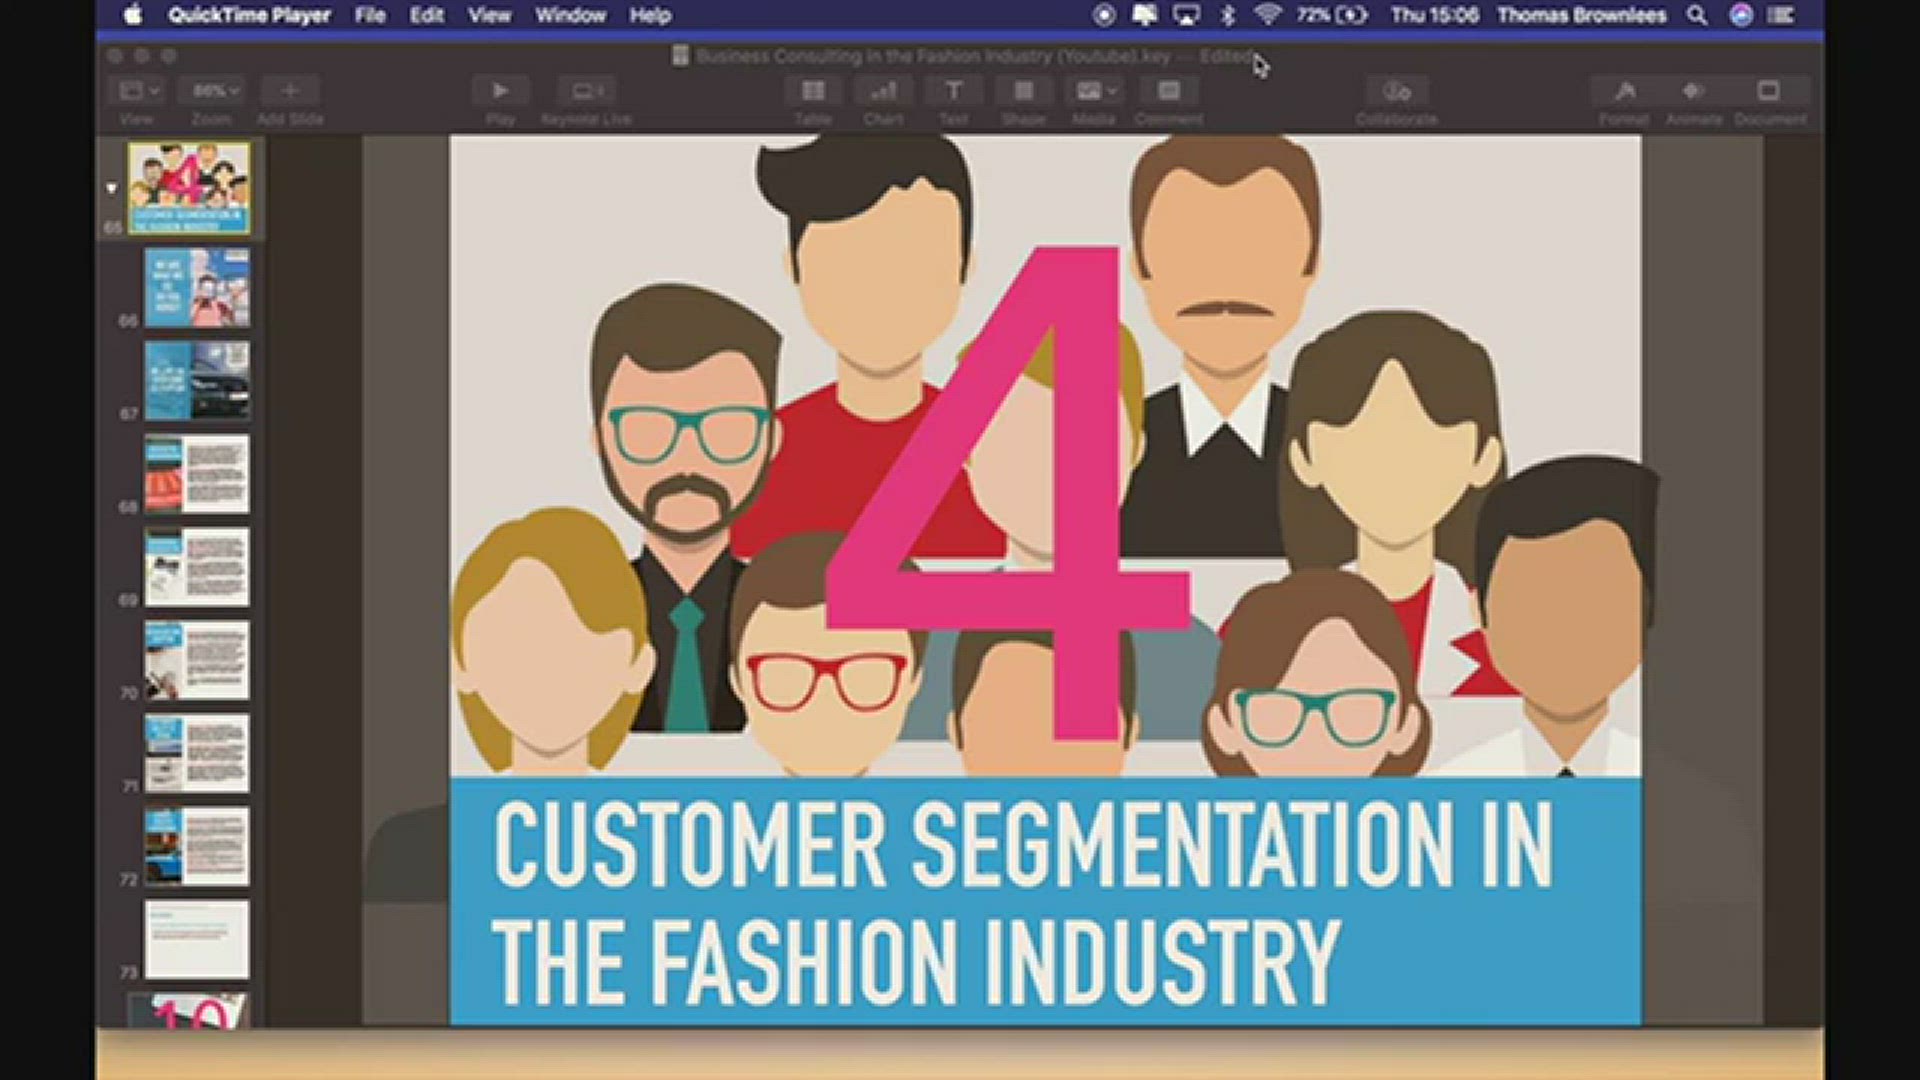The height and width of the screenshot is (1080, 1920).
Task: Click the Play slideshow button
Action: [x=500, y=91]
